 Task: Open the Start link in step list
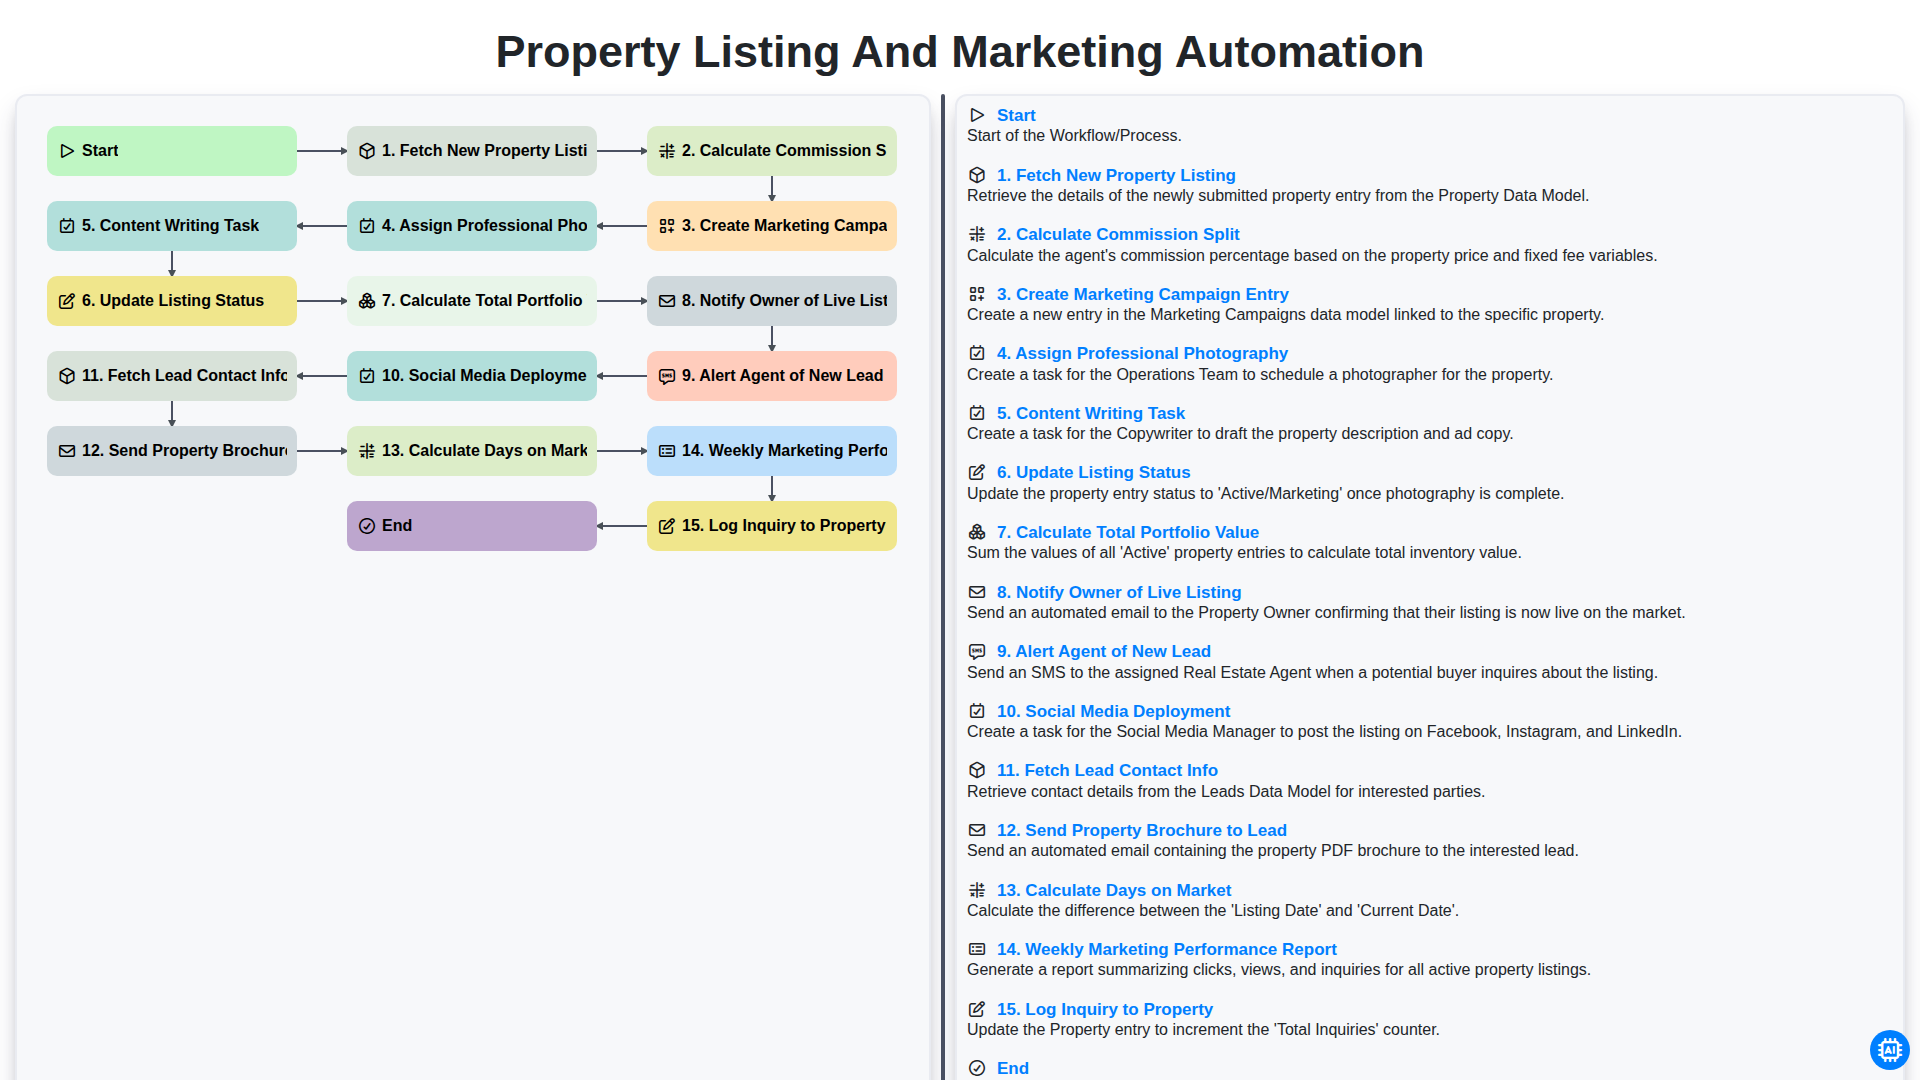click(x=1016, y=115)
